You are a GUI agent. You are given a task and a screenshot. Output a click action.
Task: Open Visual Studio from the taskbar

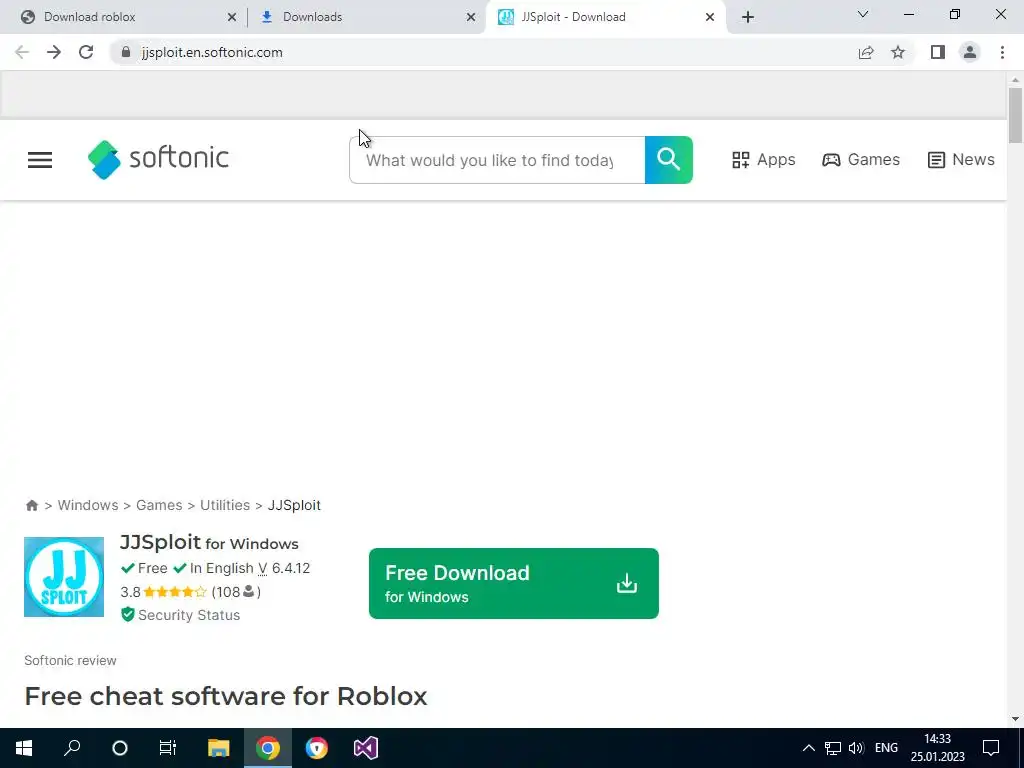coord(366,748)
